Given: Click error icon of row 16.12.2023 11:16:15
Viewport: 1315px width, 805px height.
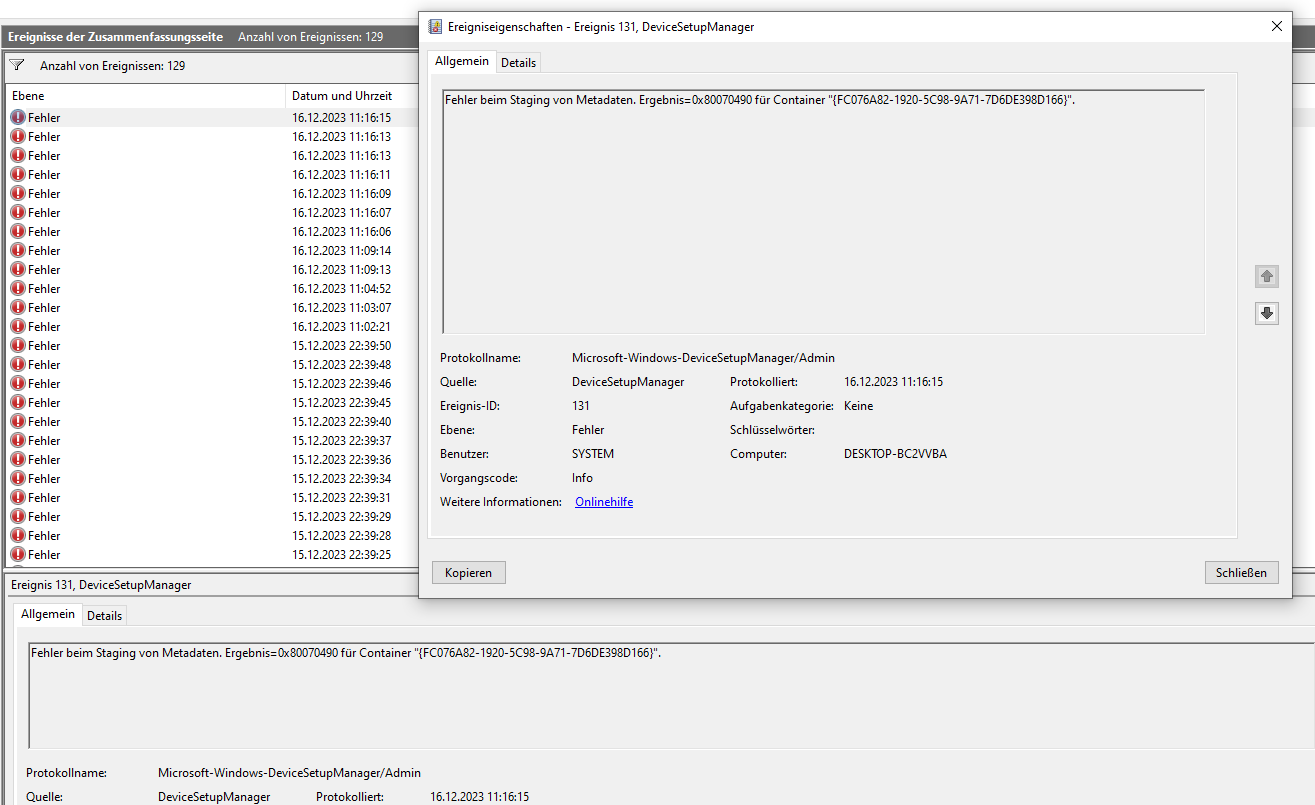Looking at the screenshot, I should point(18,117).
